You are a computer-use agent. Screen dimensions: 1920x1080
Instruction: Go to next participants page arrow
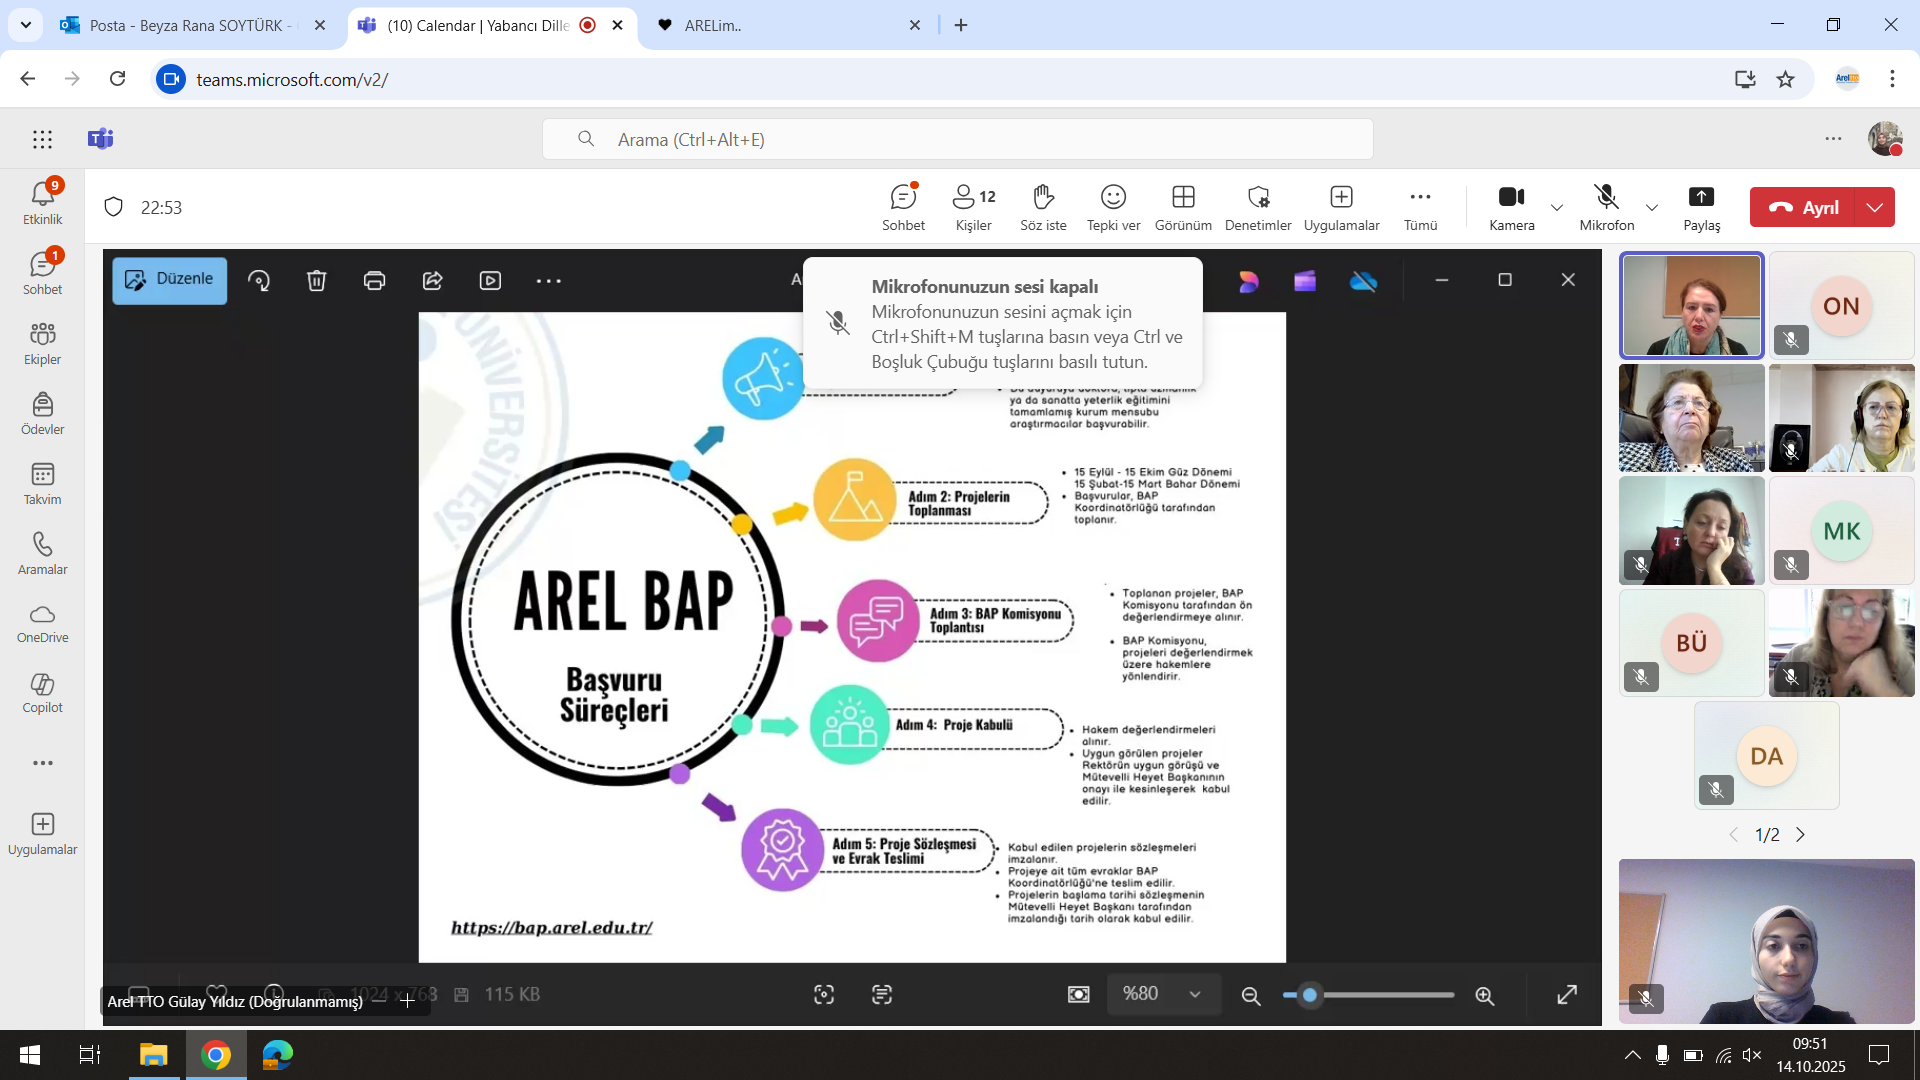click(1800, 834)
